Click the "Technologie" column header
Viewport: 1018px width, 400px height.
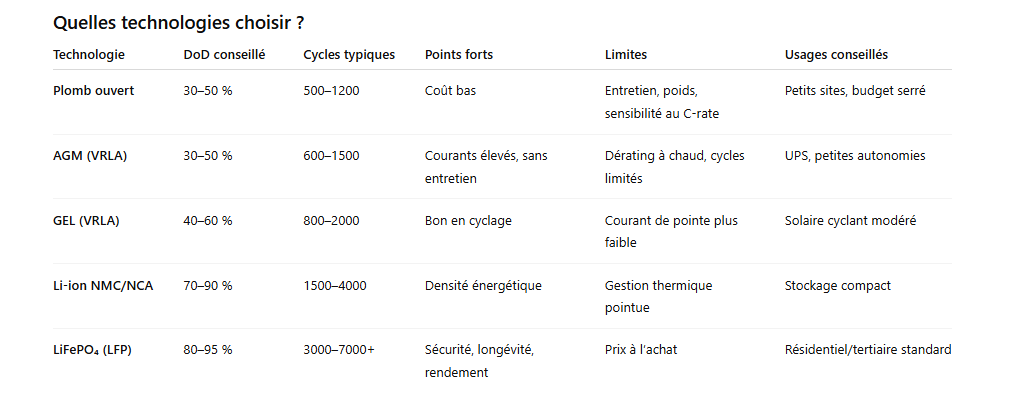89,55
